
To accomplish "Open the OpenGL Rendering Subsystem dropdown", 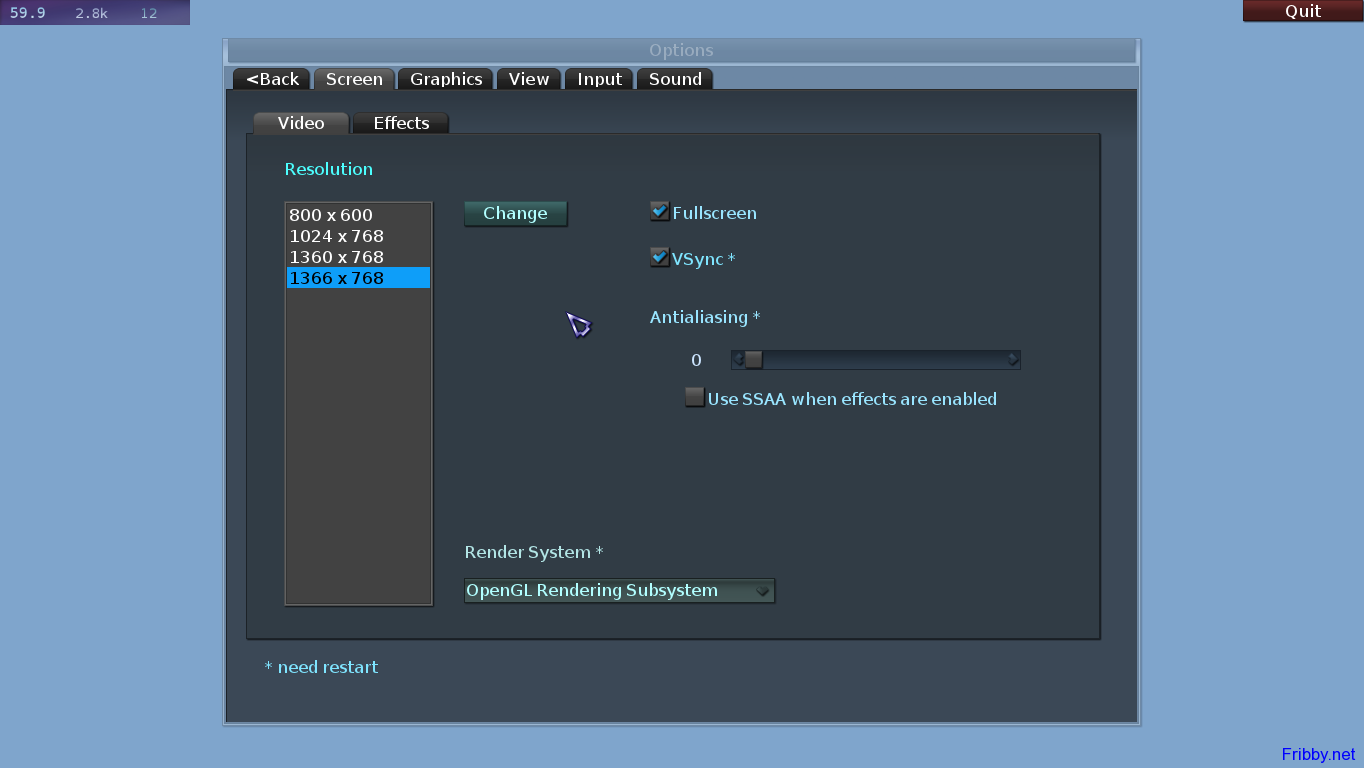I will pos(618,591).
